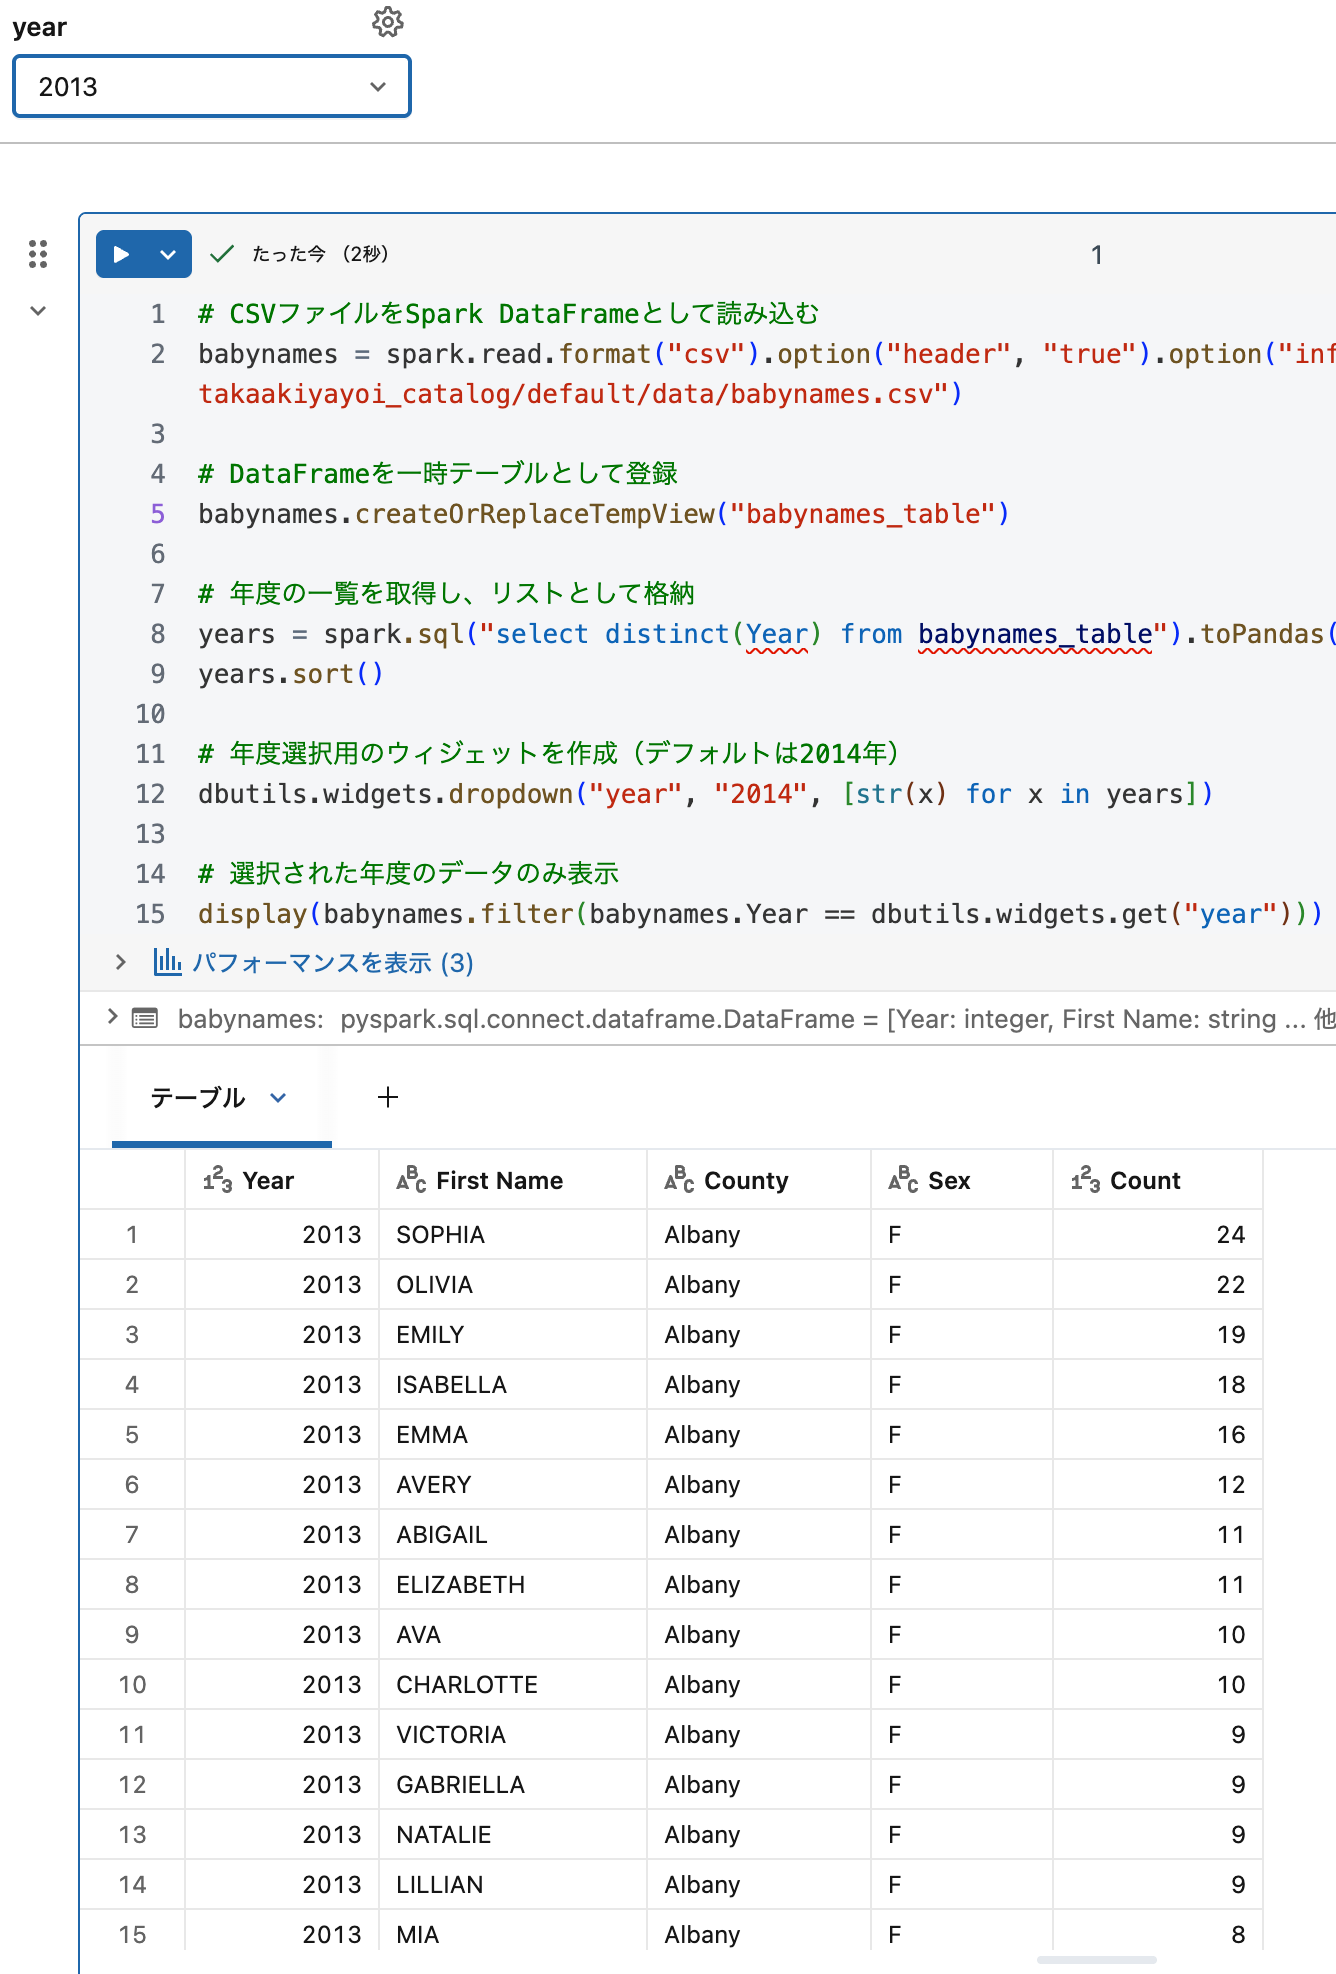Click the integer type icon on Count

pos(1085,1180)
